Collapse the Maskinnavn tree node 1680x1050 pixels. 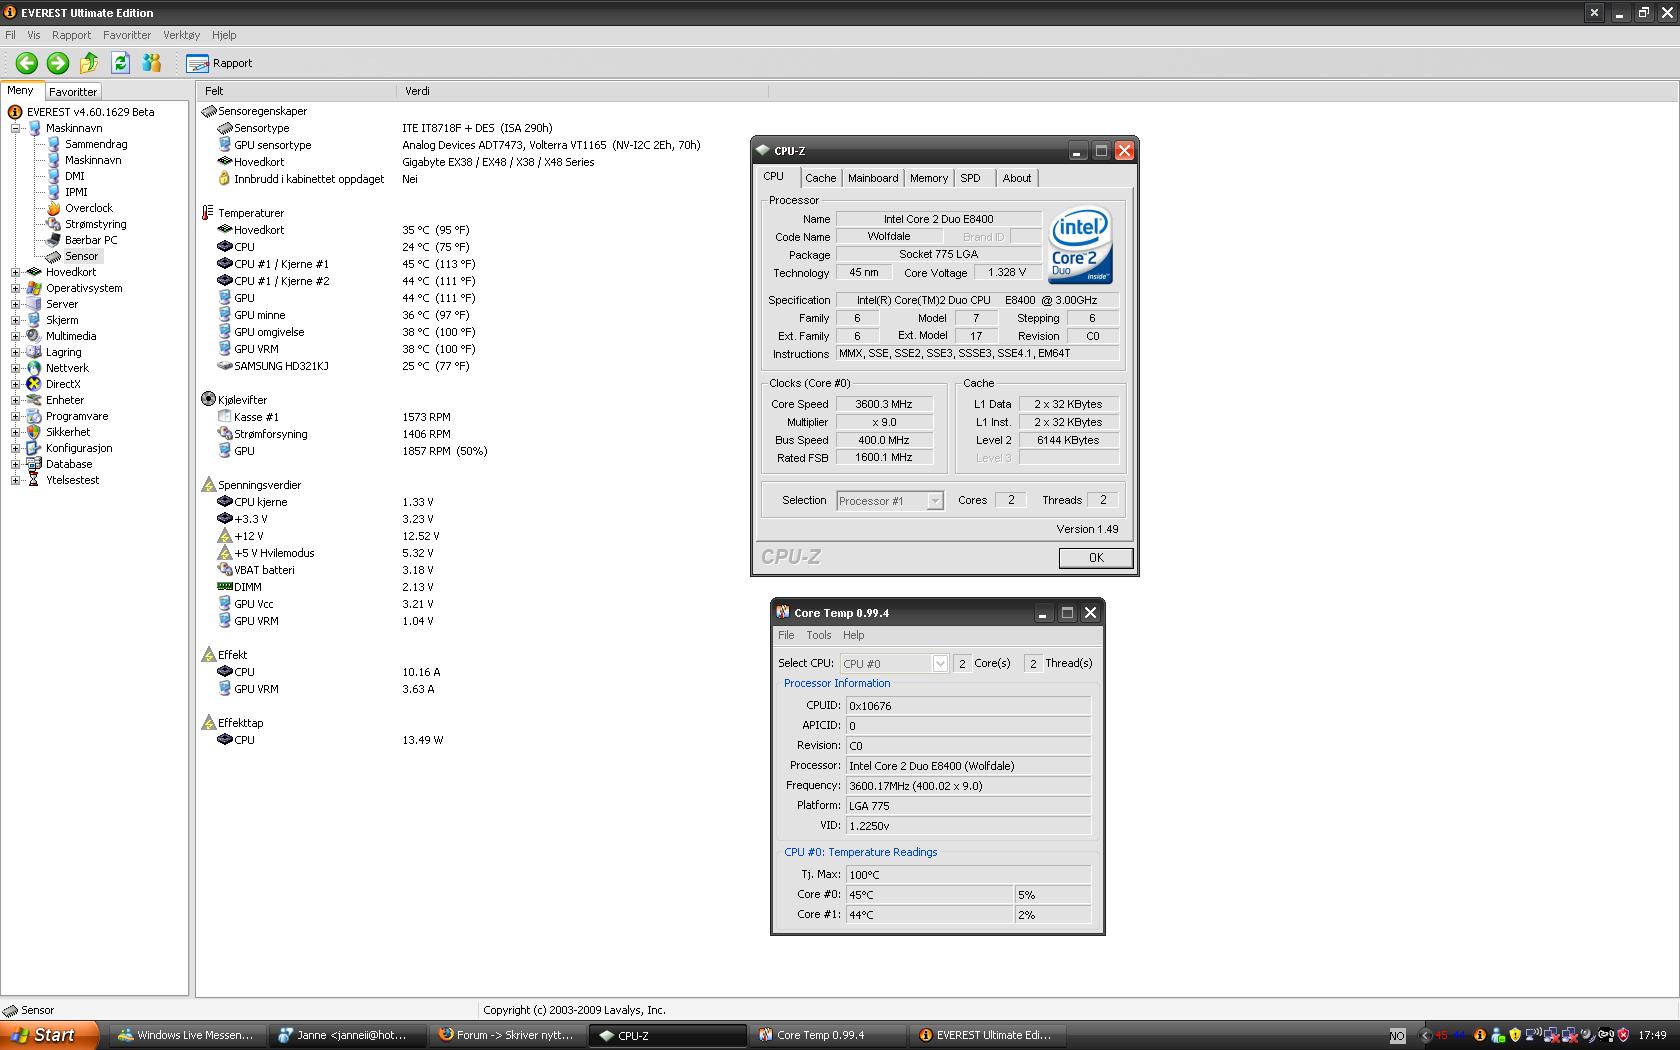16,128
